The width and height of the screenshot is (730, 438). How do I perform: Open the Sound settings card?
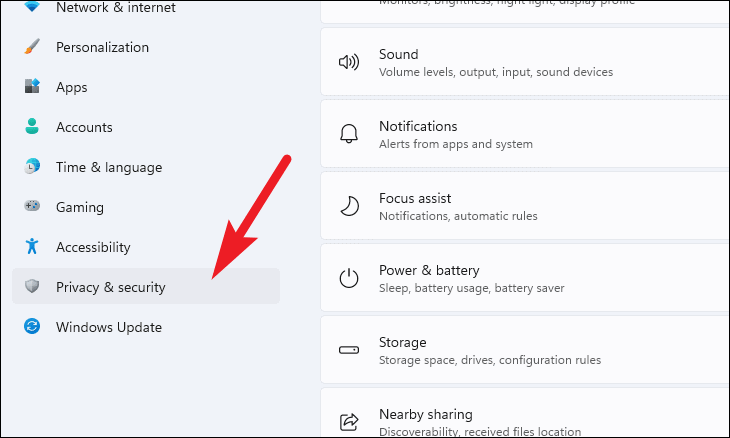tap(525, 62)
